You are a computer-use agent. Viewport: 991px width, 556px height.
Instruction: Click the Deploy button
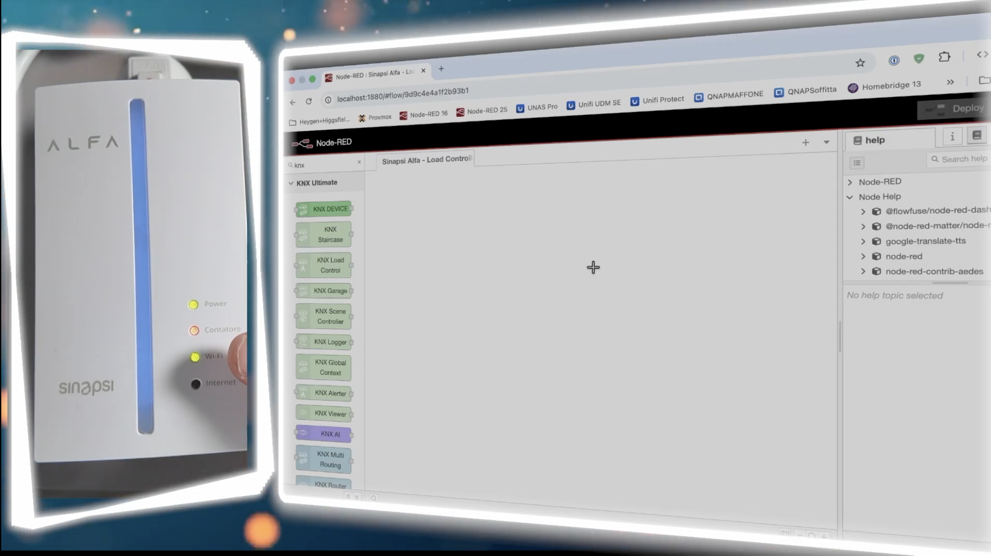point(954,109)
